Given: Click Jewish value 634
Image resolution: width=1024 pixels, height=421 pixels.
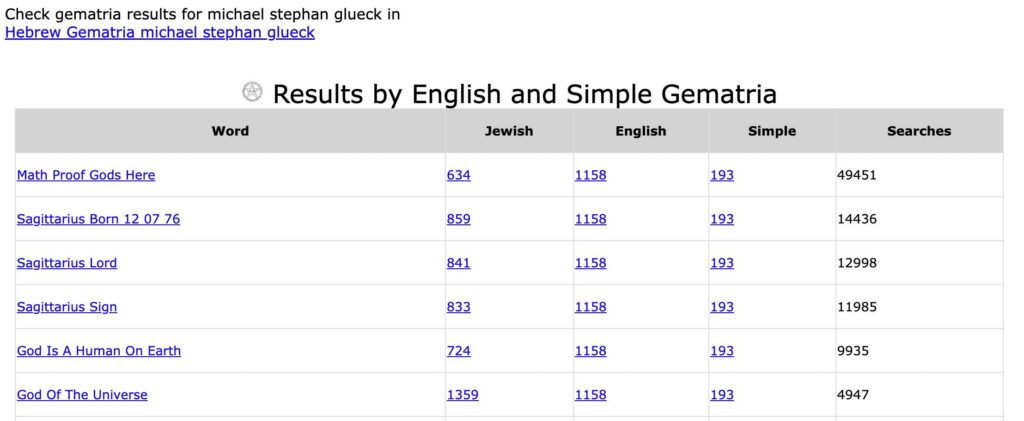Looking at the screenshot, I should (x=458, y=175).
